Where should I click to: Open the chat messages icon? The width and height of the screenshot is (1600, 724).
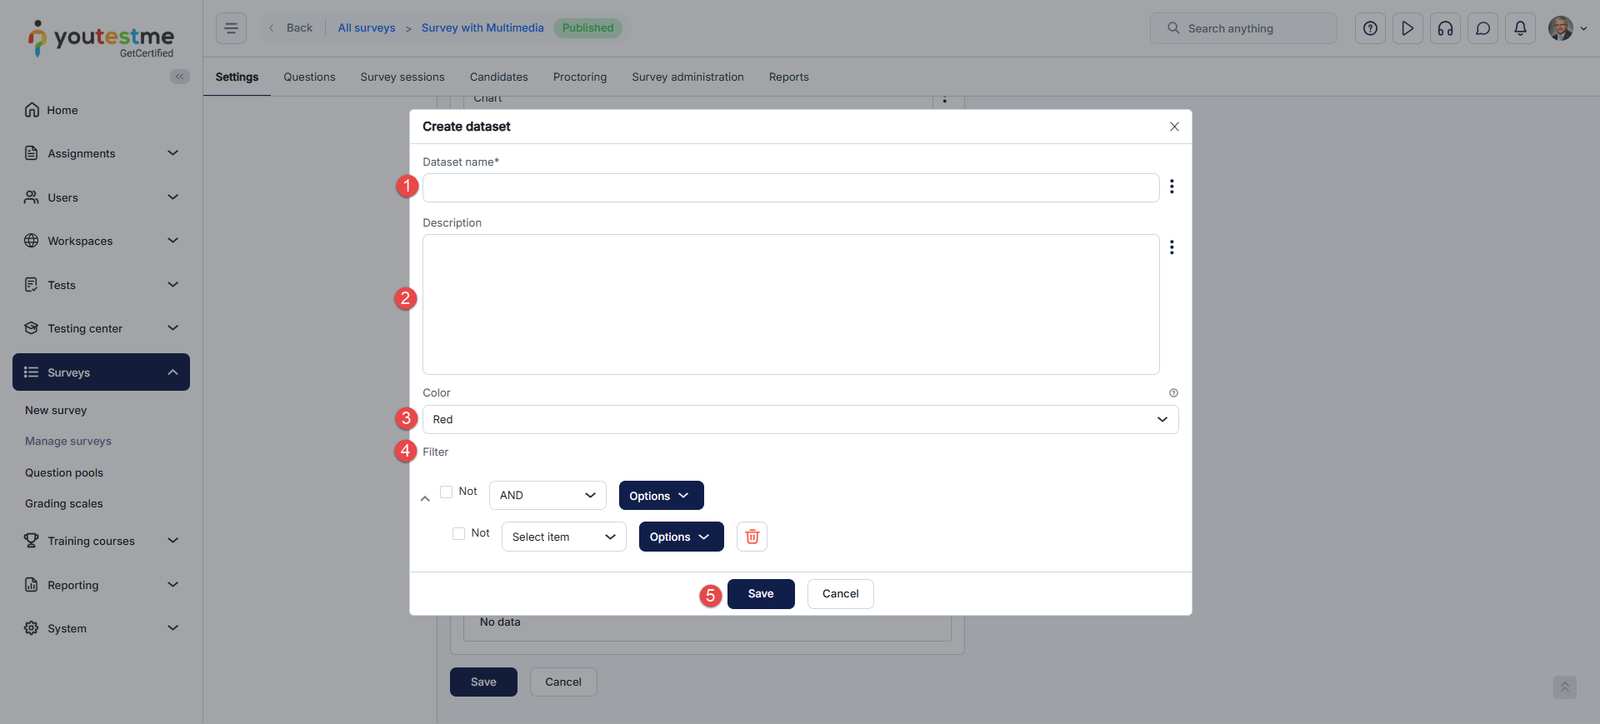pos(1483,28)
